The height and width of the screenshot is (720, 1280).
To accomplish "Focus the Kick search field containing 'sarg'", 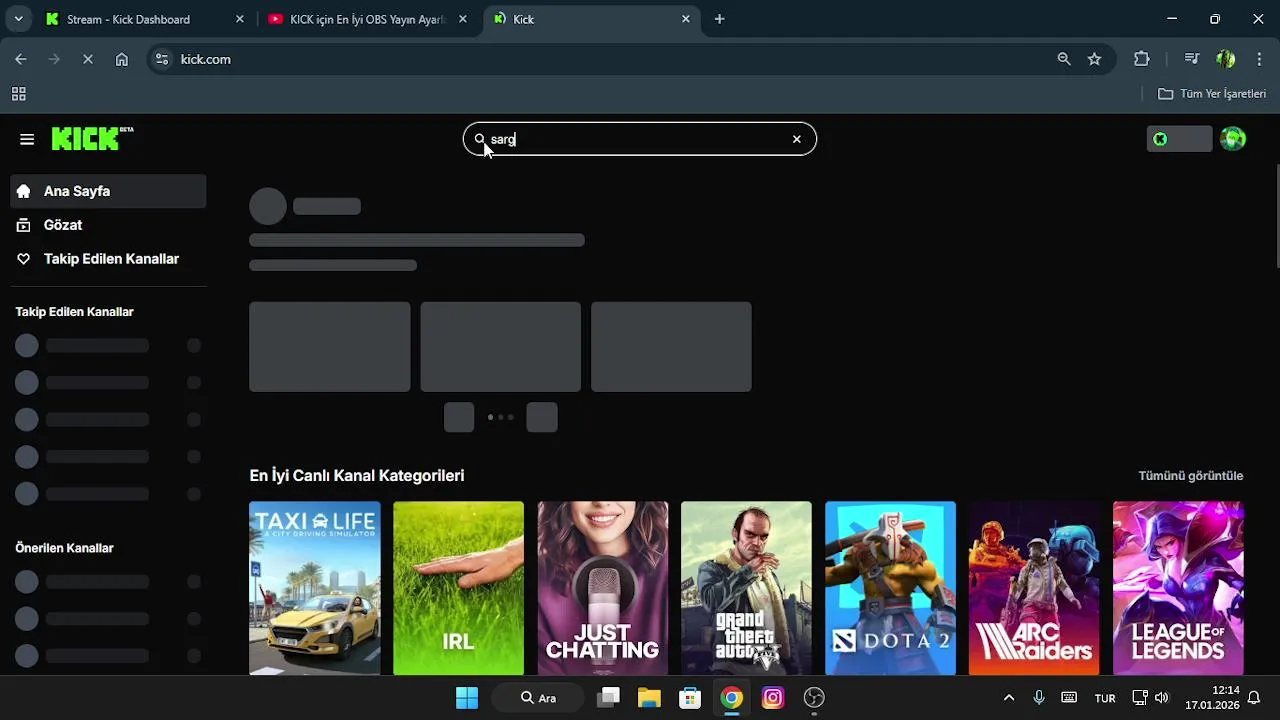I will (x=640, y=139).
